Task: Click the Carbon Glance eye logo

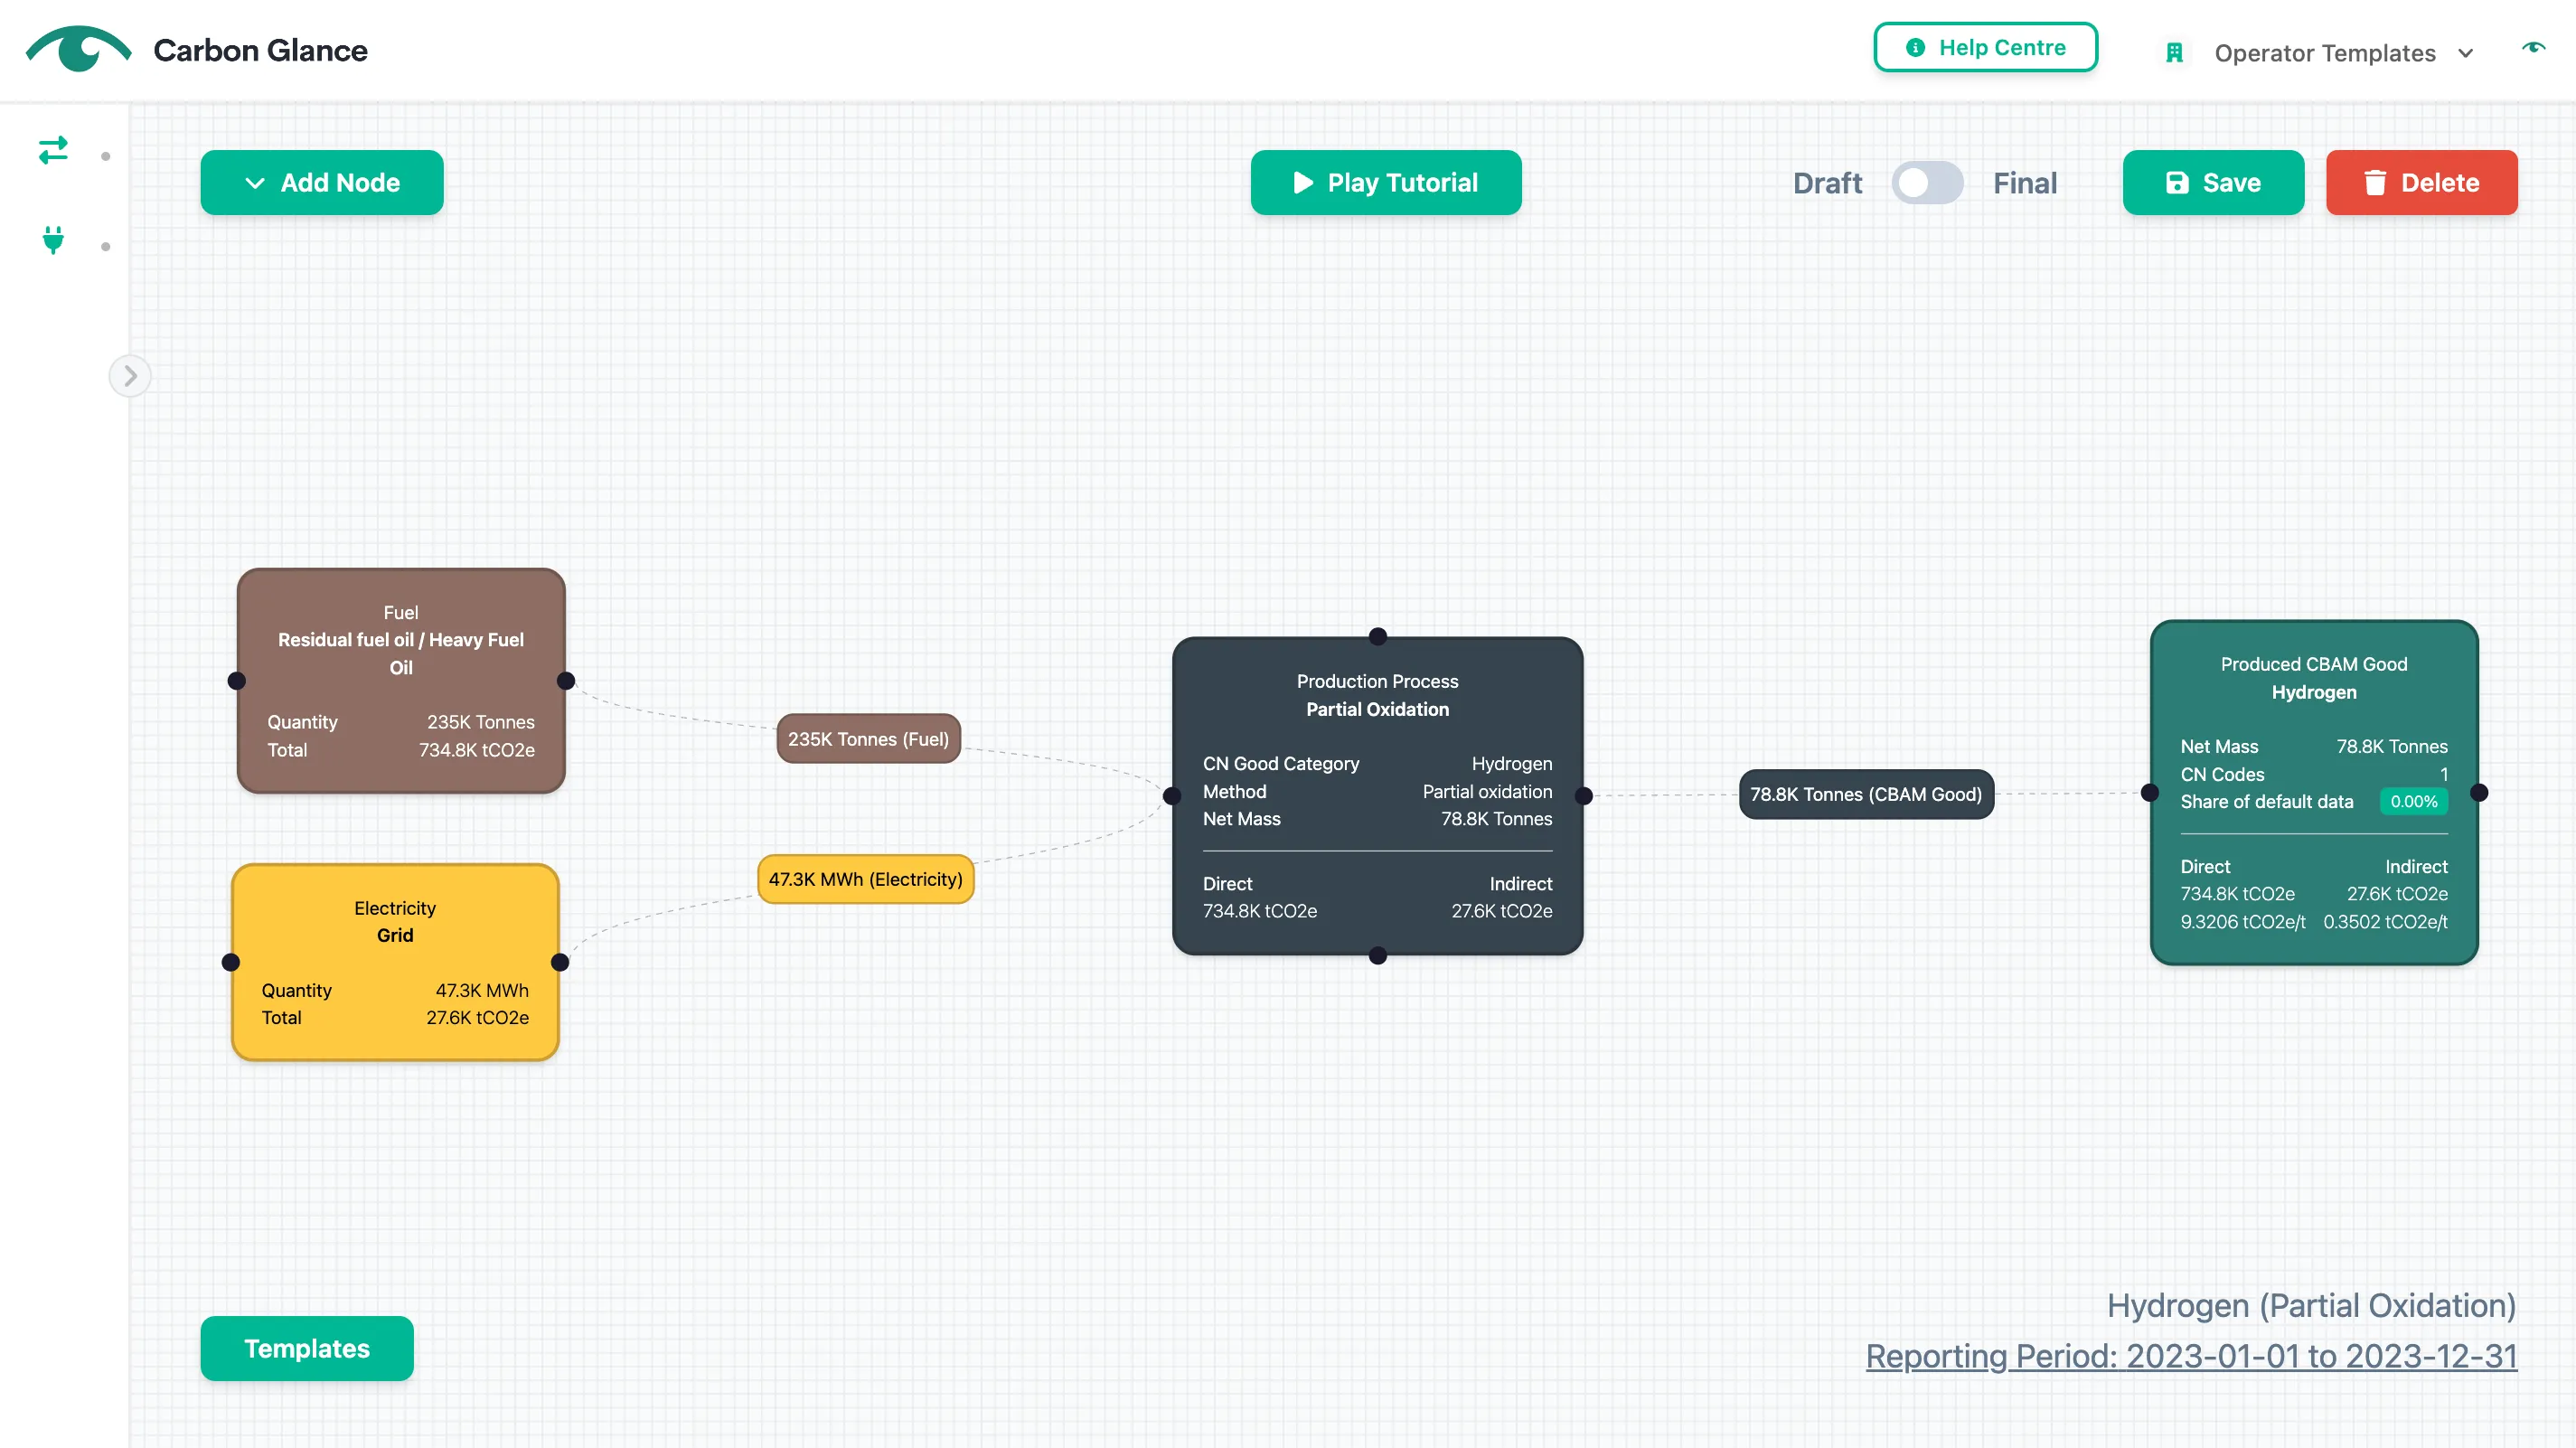Action: pyautogui.click(x=78, y=48)
